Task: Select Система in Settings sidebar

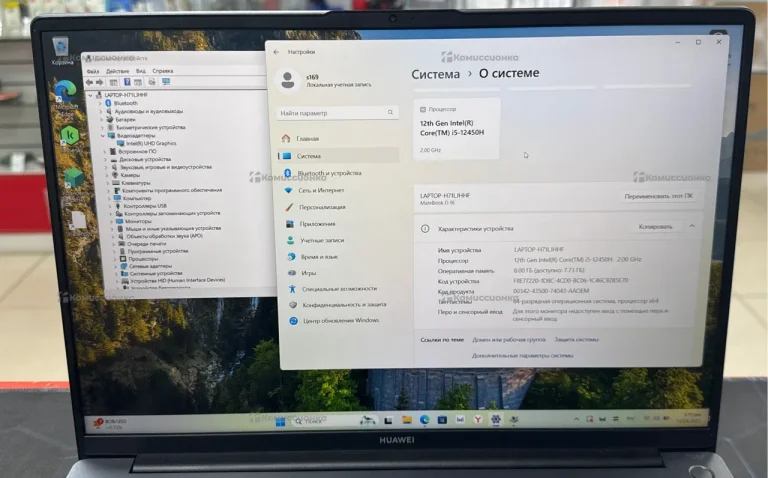Action: coord(338,156)
